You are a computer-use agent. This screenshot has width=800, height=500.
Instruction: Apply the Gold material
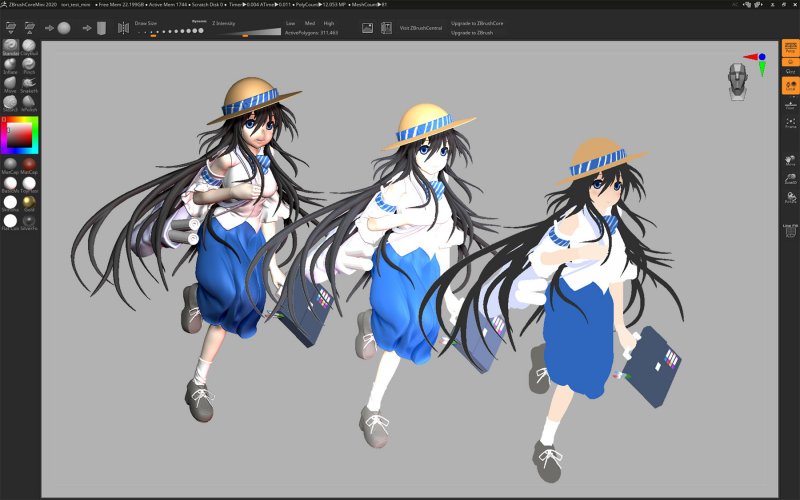(29, 202)
